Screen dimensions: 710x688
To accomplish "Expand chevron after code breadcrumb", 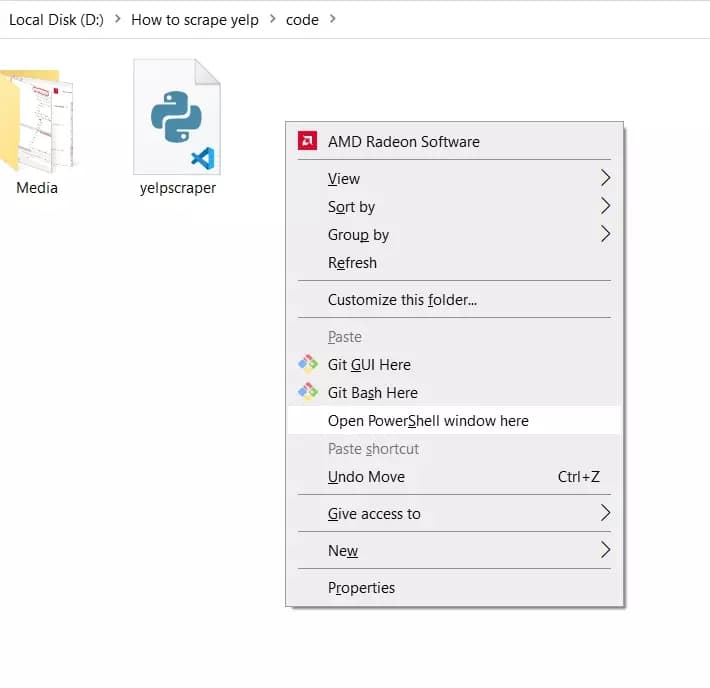I will [x=333, y=19].
